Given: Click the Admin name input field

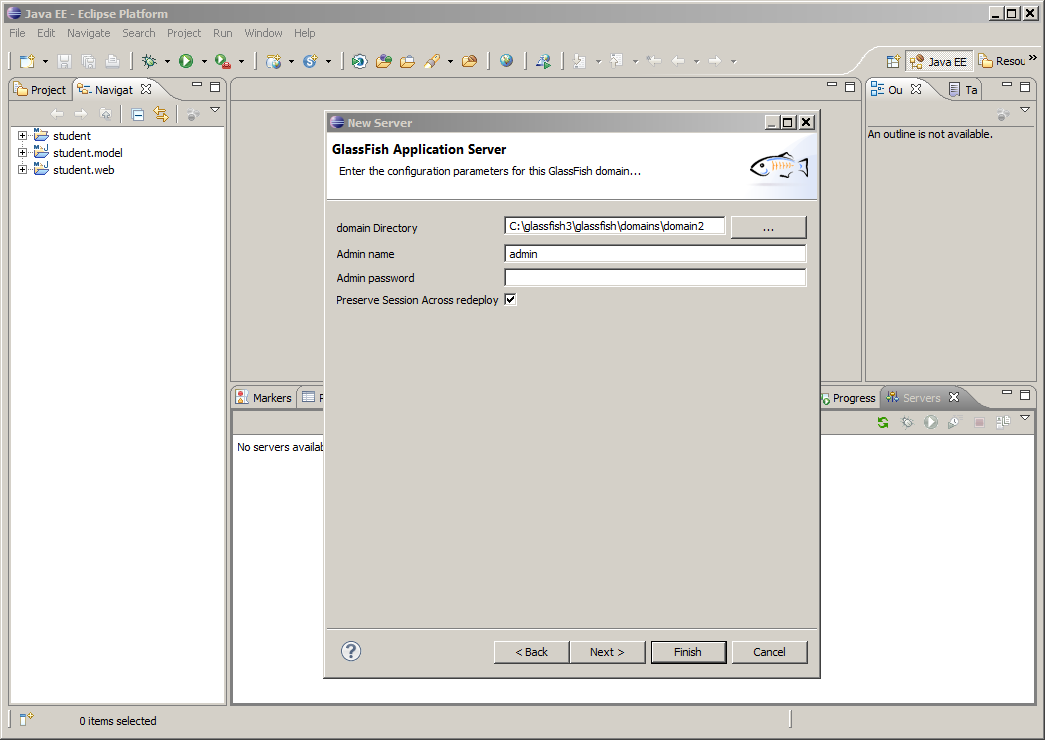Looking at the screenshot, I should point(655,254).
